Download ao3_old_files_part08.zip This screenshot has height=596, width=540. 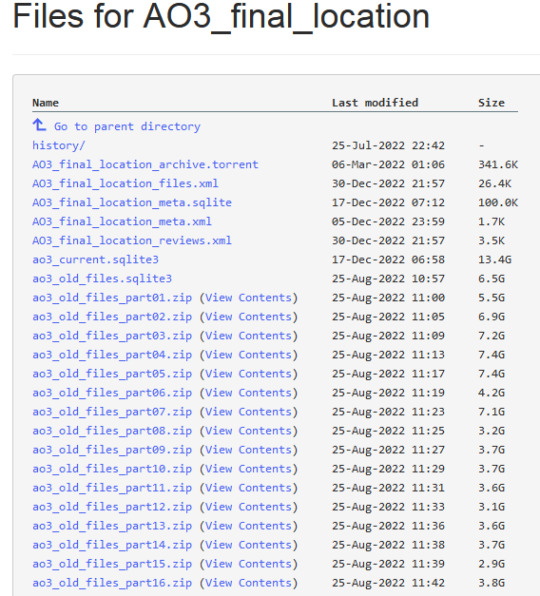tap(112, 431)
